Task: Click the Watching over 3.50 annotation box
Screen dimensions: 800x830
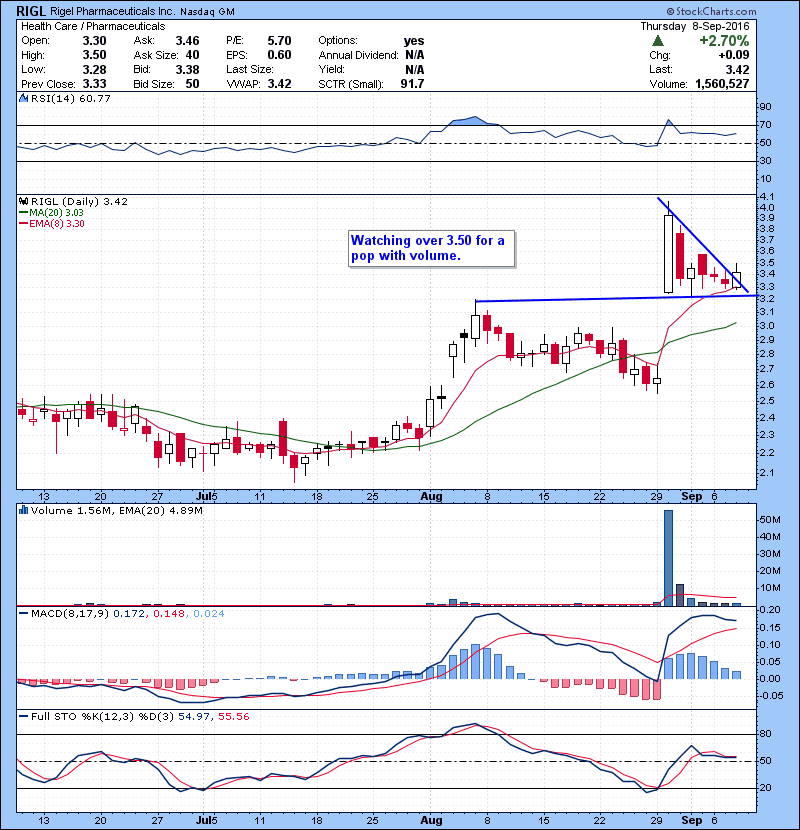Action: click(431, 248)
